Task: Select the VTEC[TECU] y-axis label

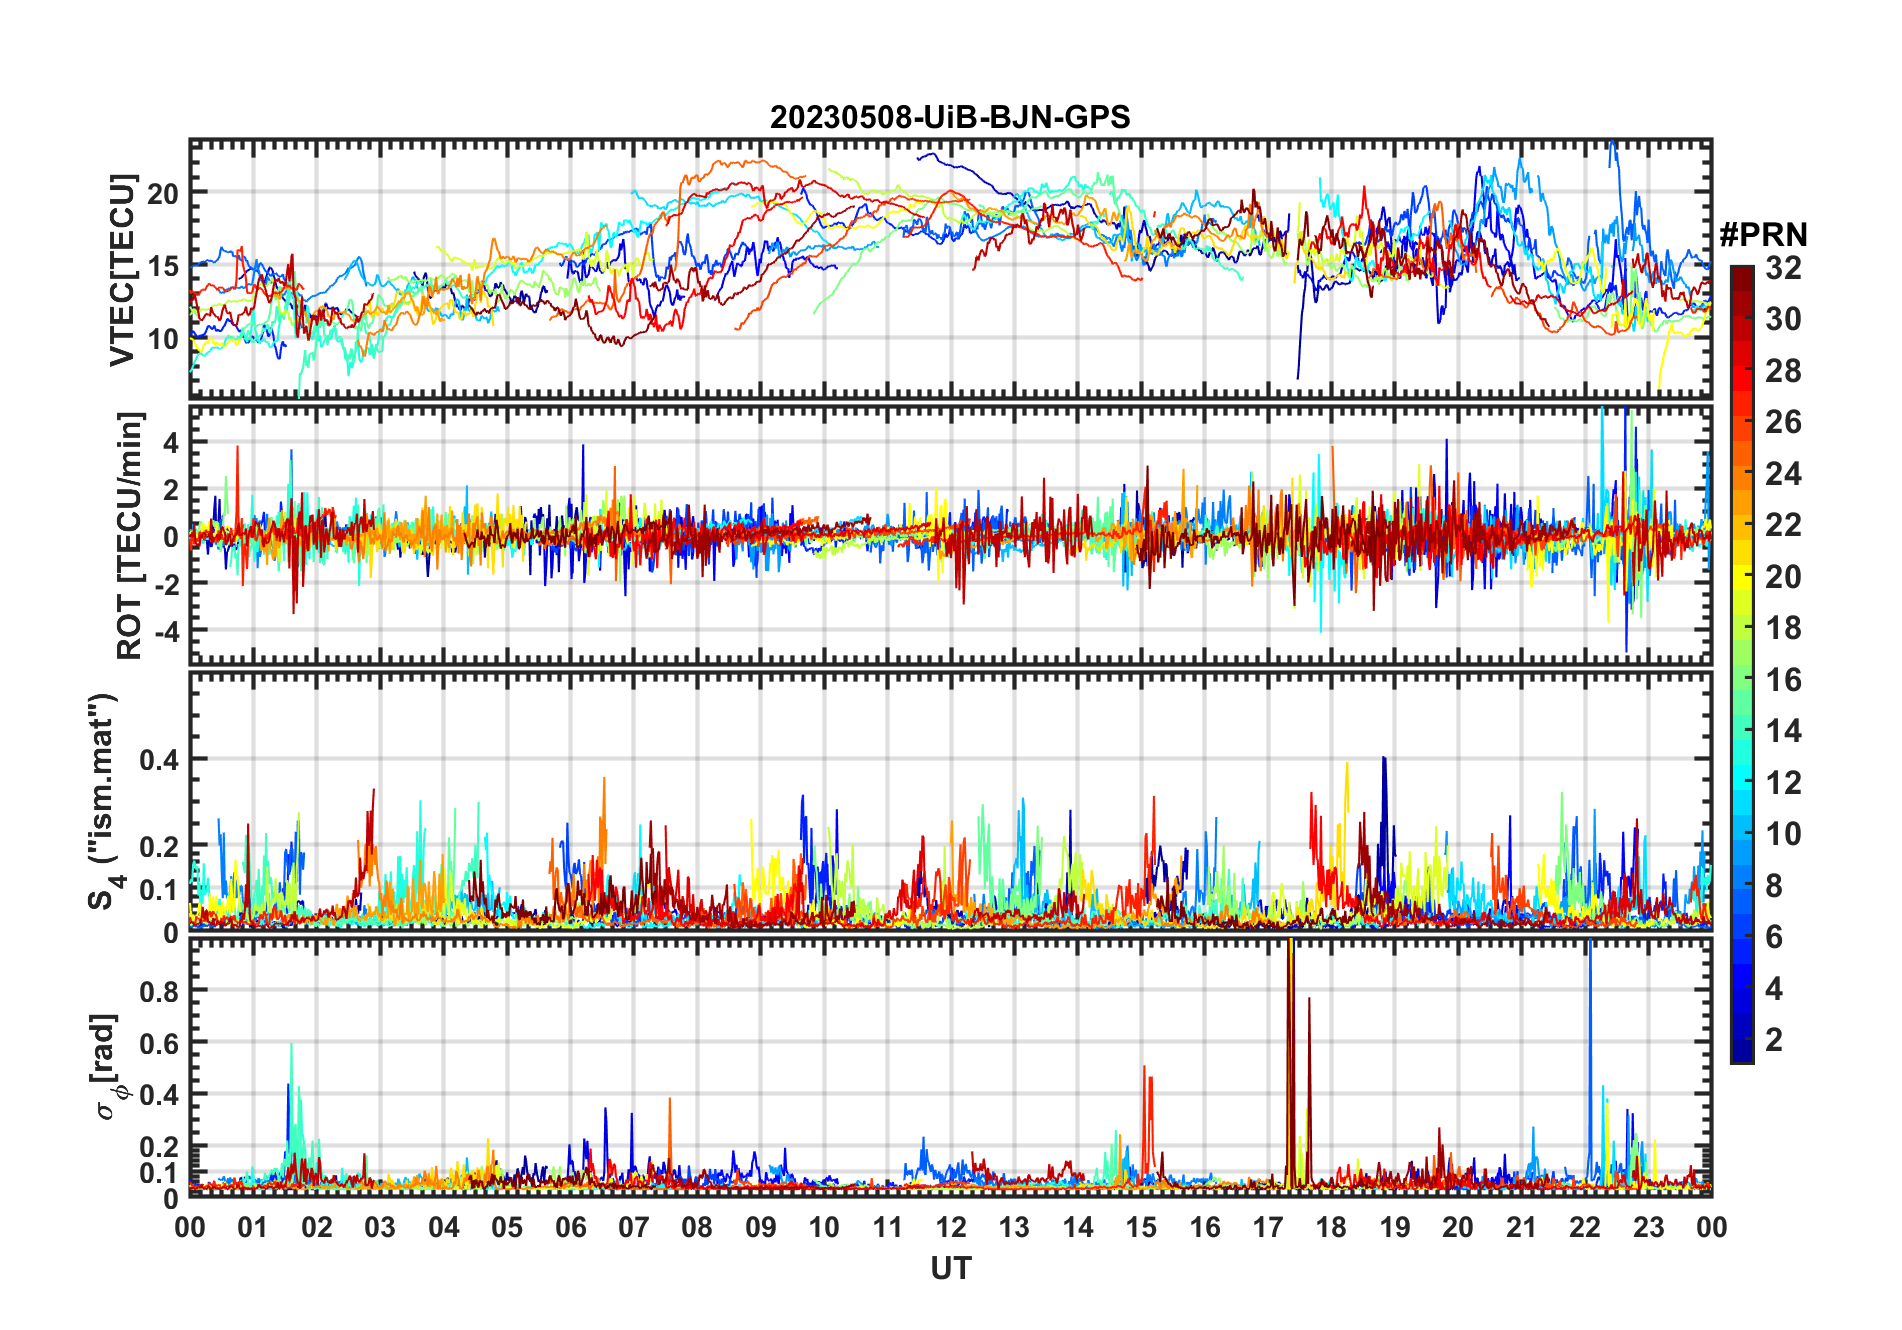Action: [123, 270]
